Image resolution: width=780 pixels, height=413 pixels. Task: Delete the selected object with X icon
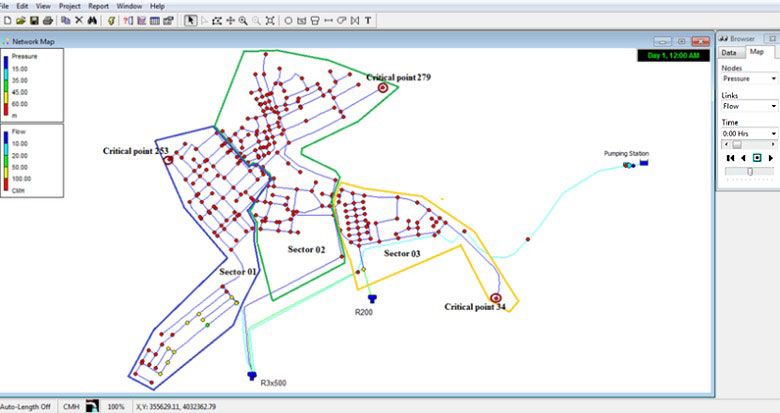(x=79, y=20)
